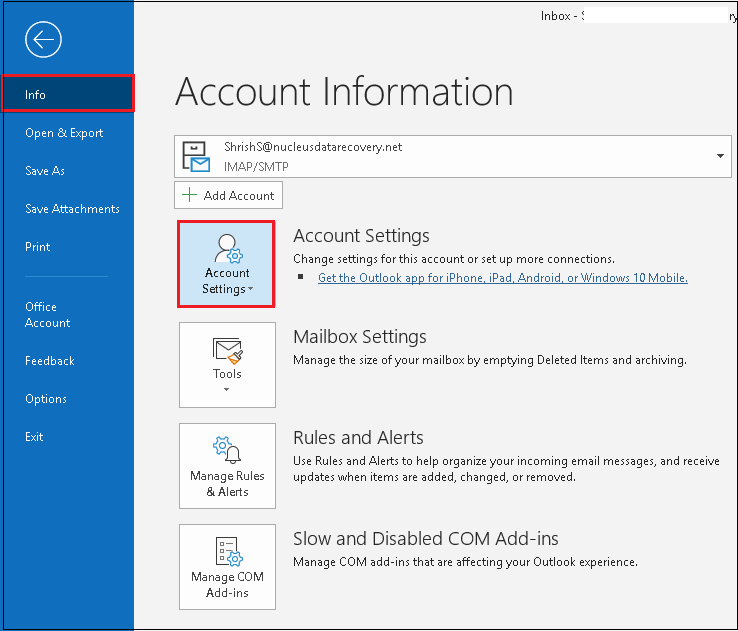Click the Account Information page heading
738x631 pixels.
click(344, 91)
